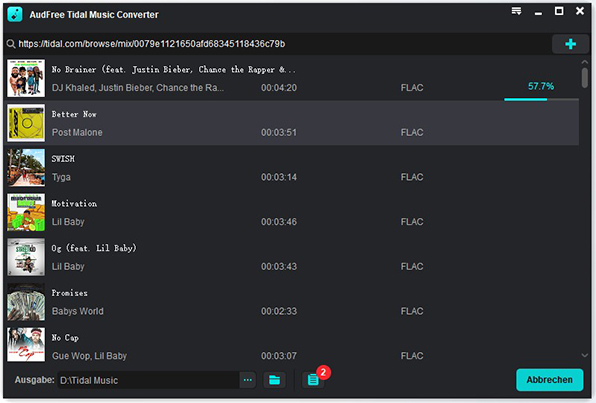Select the Better Now track title

74,114
